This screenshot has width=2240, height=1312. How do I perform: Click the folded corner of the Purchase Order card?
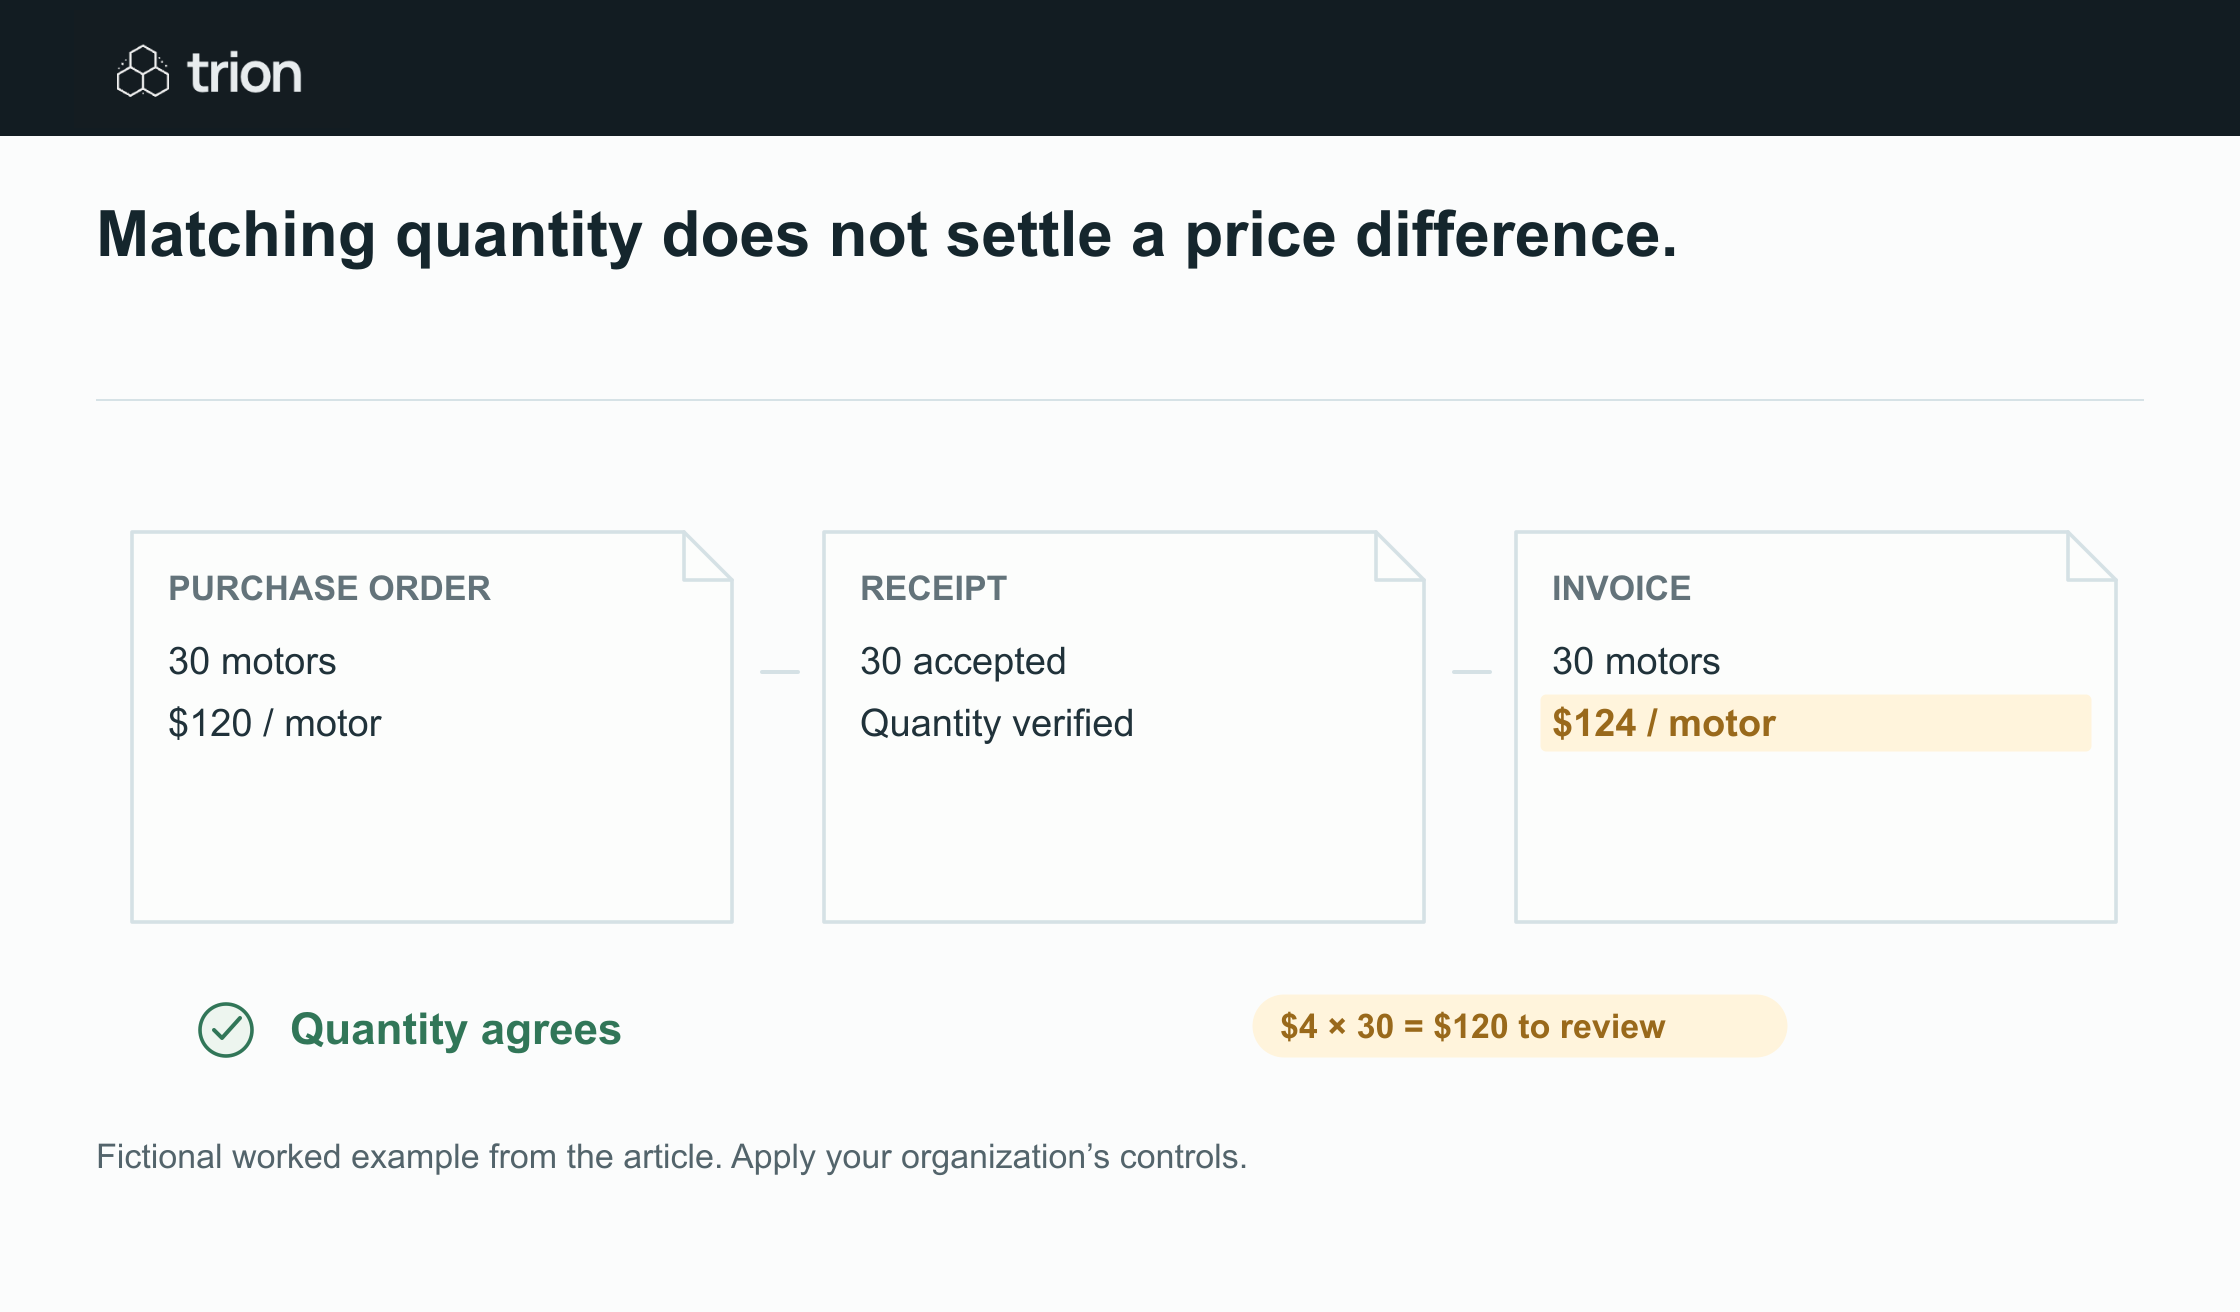pyautogui.click(x=707, y=556)
